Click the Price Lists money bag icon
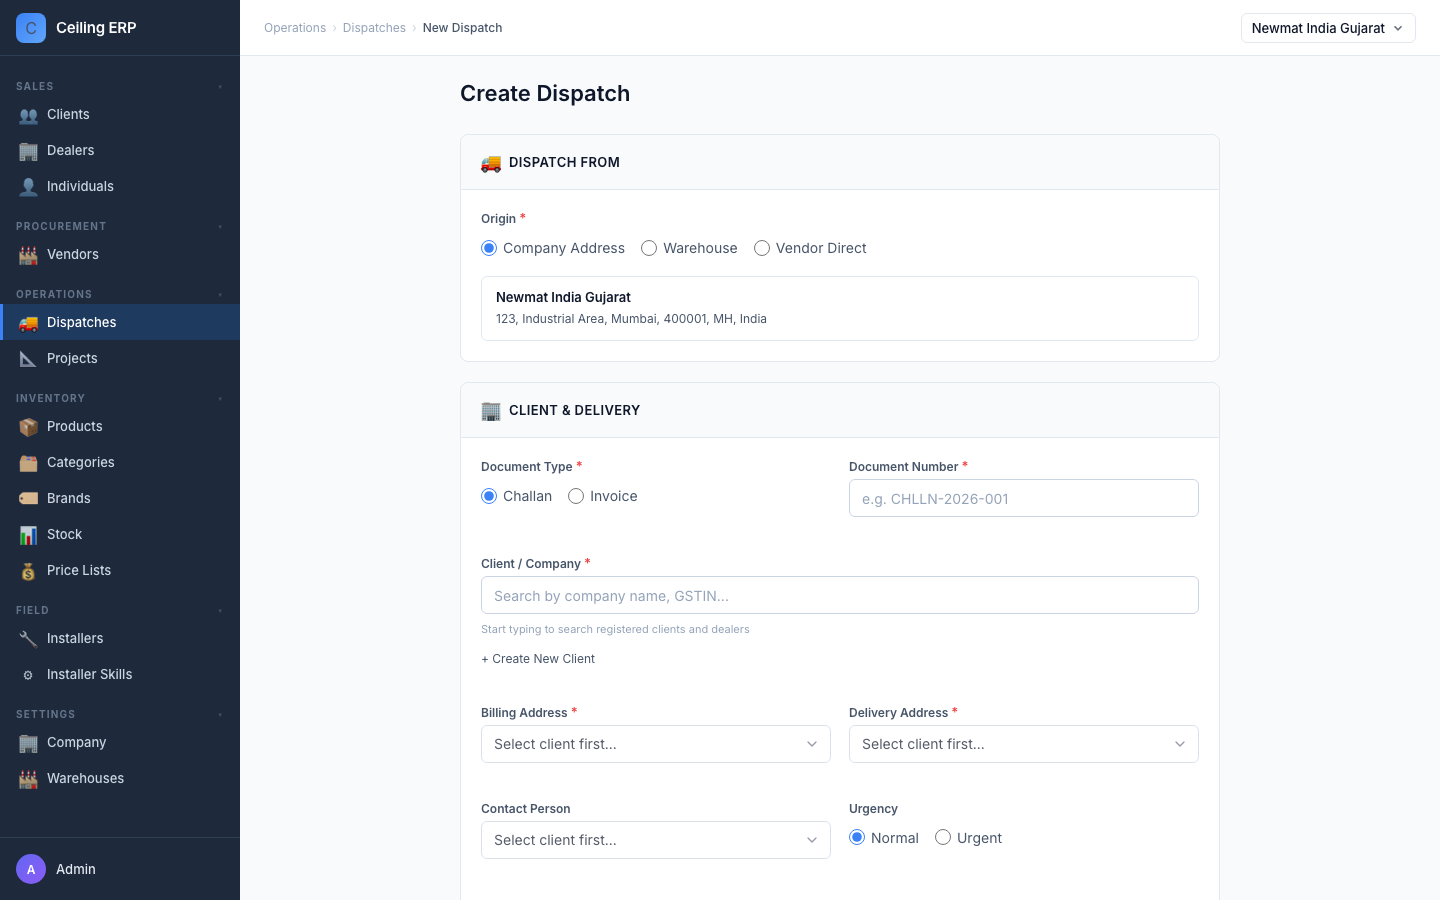The height and width of the screenshot is (900, 1440). [28, 571]
